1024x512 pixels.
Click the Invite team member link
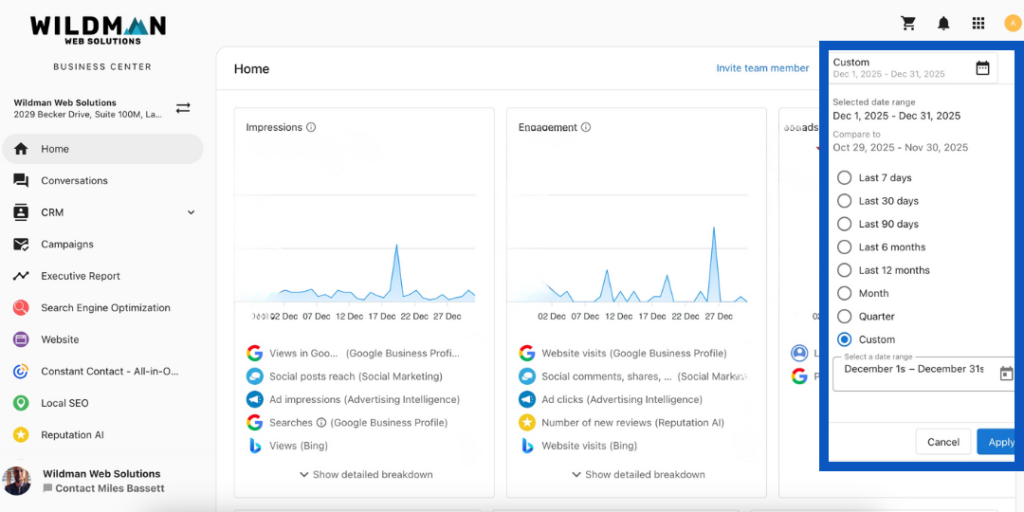762,68
